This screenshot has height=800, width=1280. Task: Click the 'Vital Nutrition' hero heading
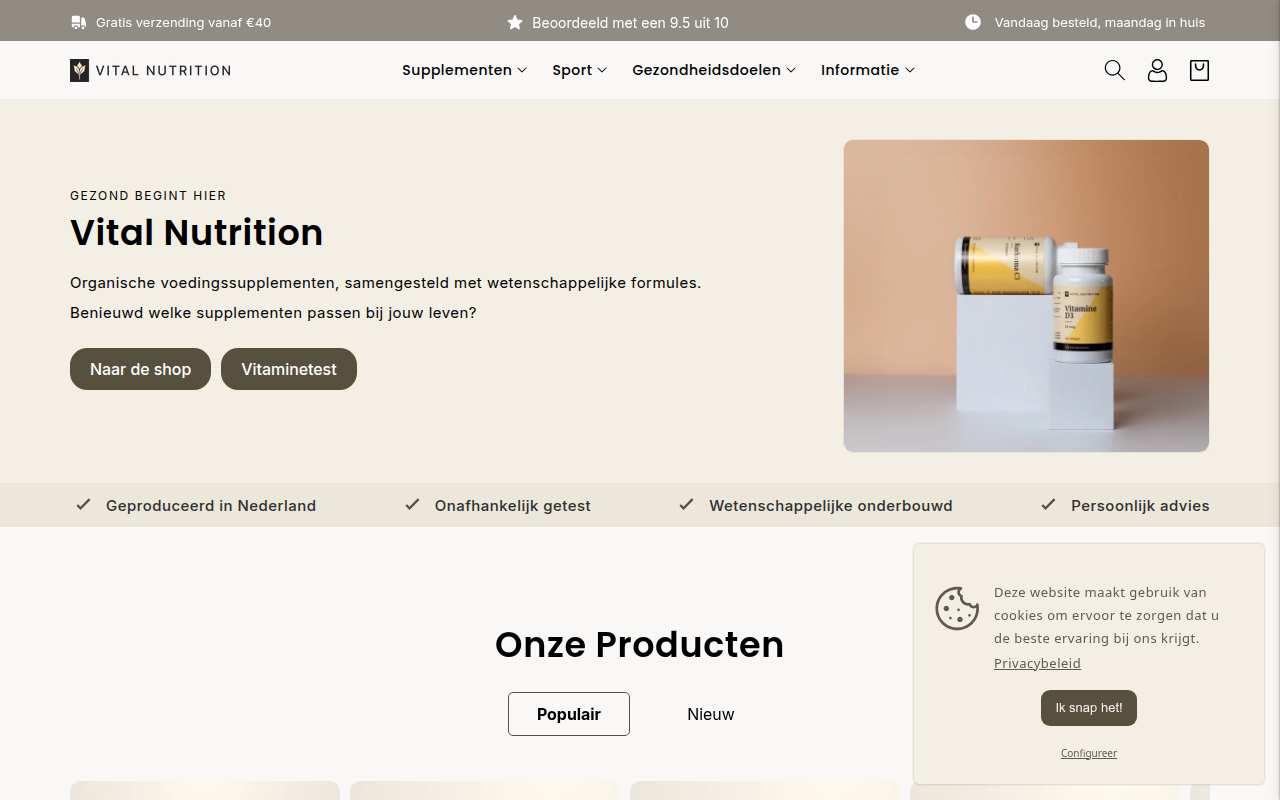pos(197,233)
